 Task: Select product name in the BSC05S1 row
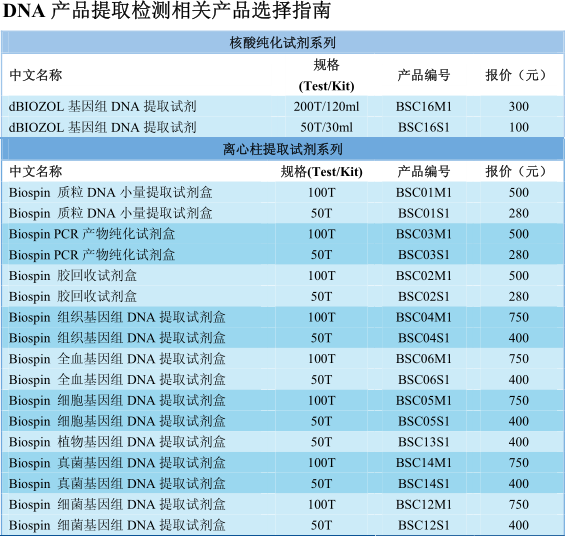pos(117,421)
